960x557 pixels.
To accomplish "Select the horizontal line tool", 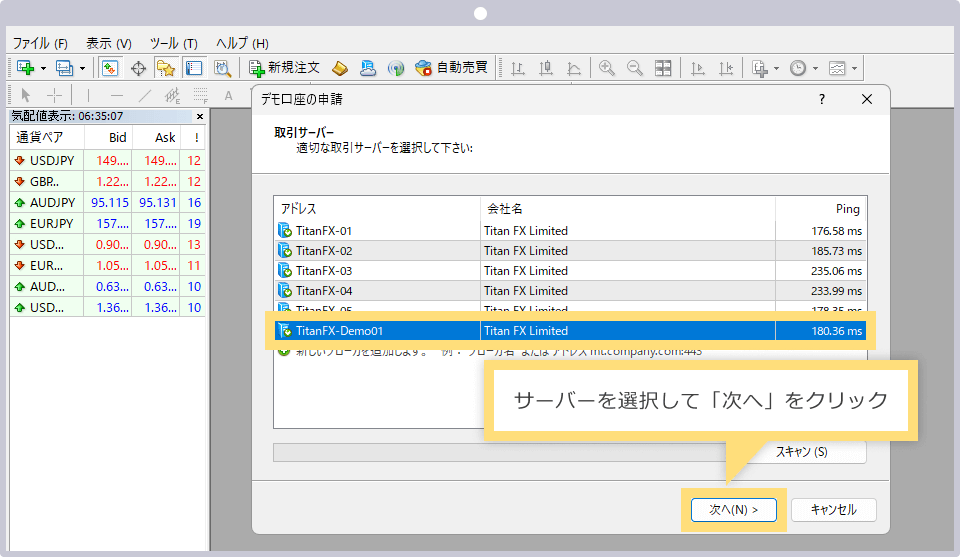I will click(x=116, y=95).
